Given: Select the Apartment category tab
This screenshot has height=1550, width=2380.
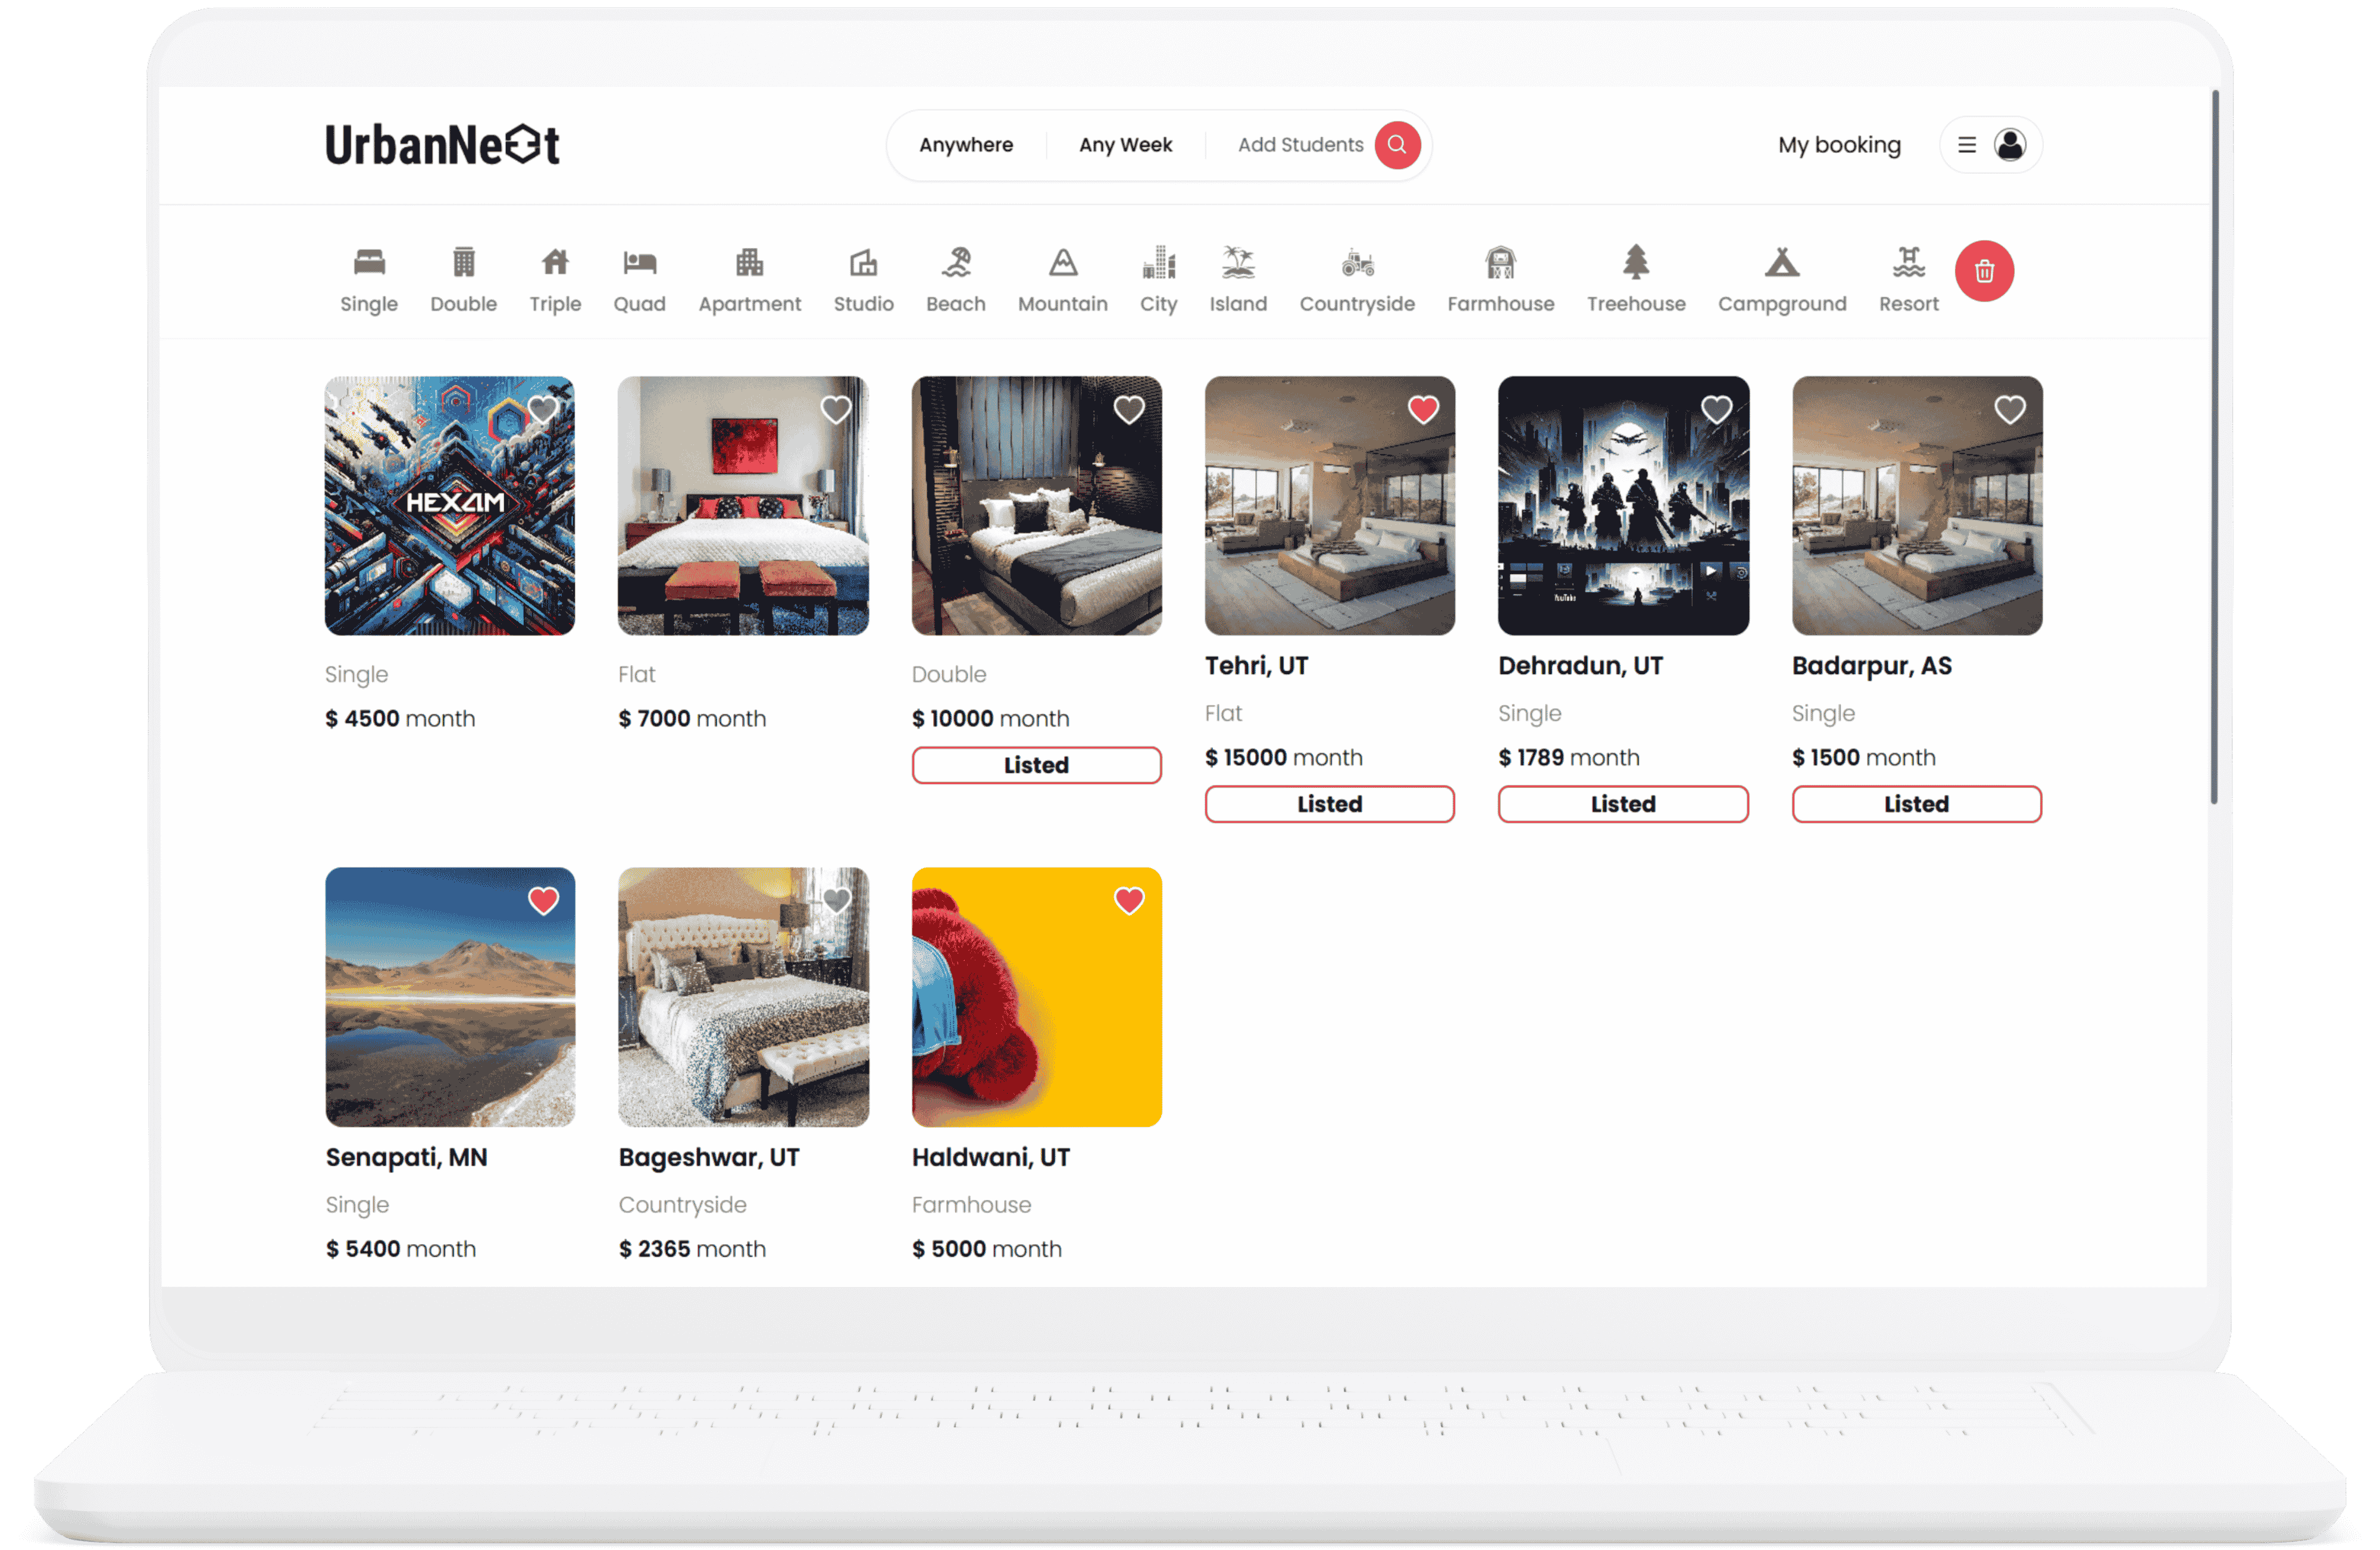Looking at the screenshot, I should click(749, 281).
